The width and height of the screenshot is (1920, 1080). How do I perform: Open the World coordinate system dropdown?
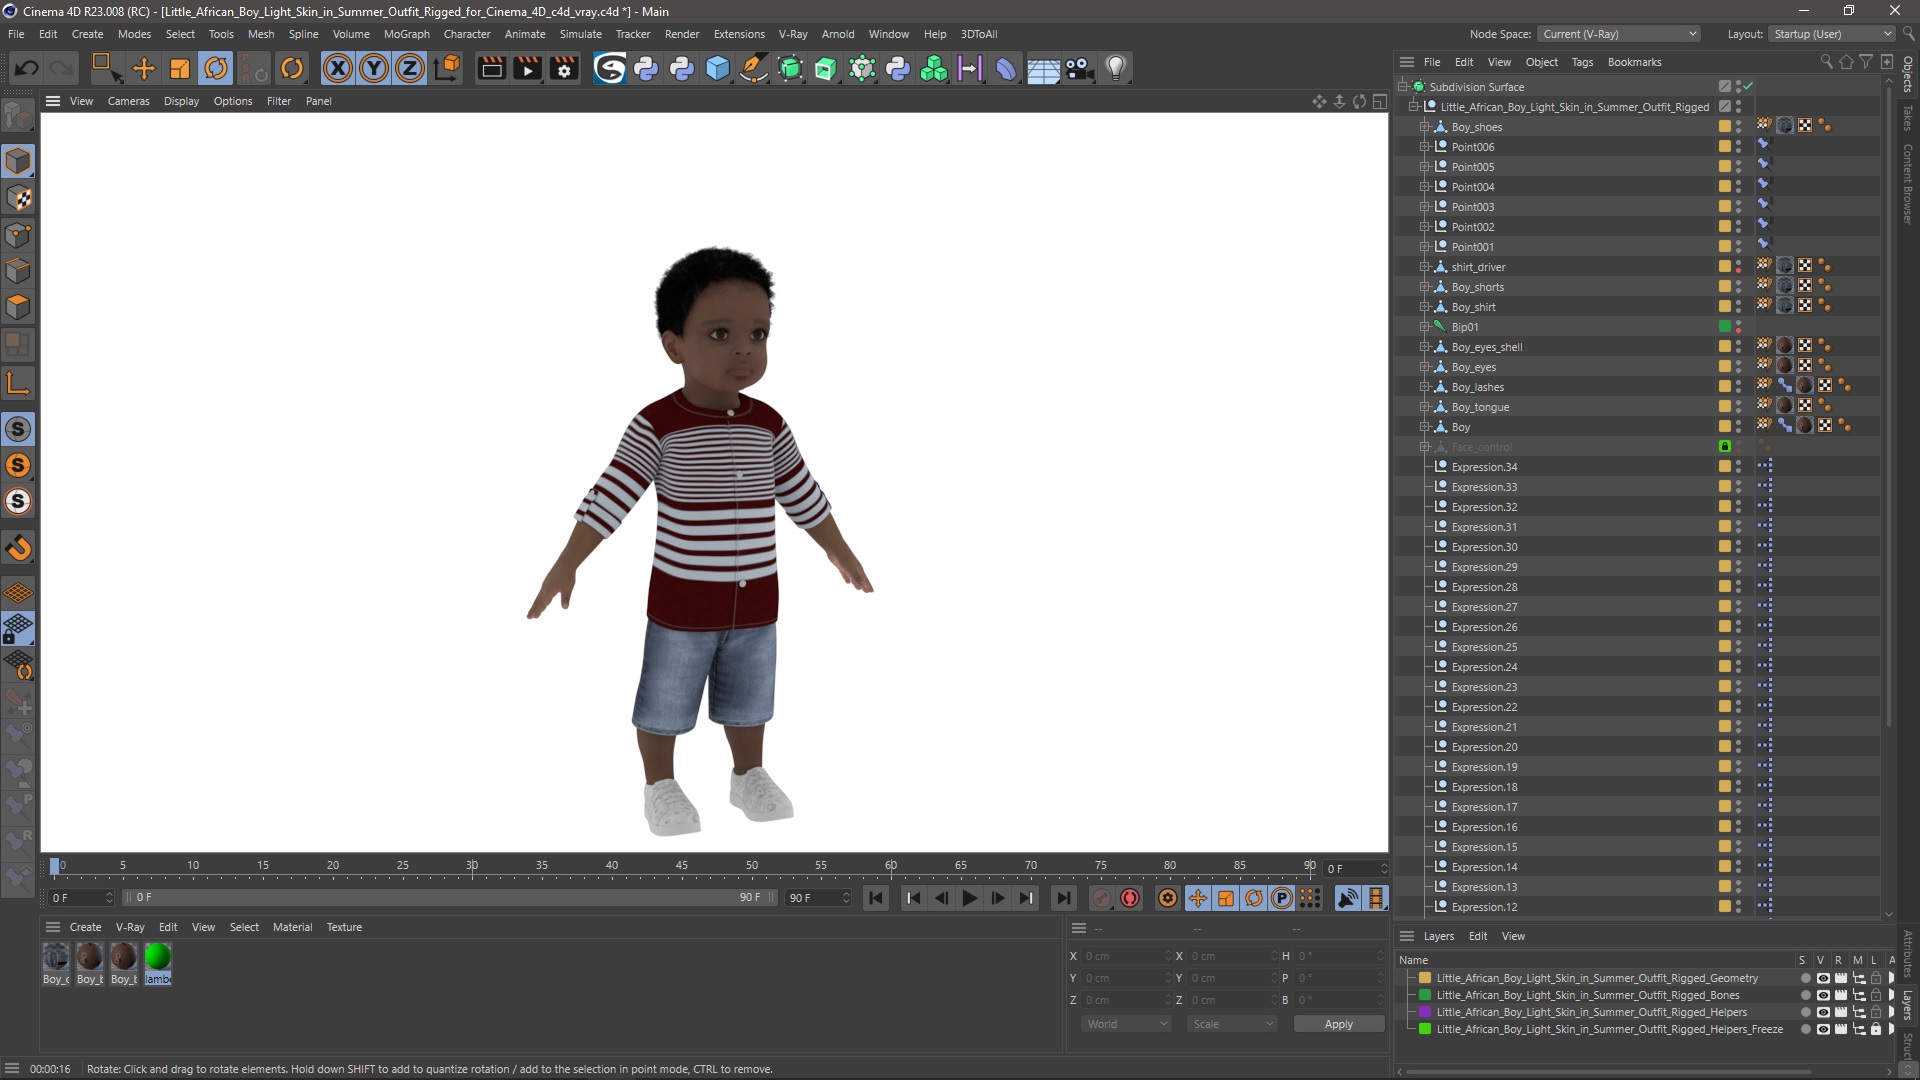(1126, 1024)
